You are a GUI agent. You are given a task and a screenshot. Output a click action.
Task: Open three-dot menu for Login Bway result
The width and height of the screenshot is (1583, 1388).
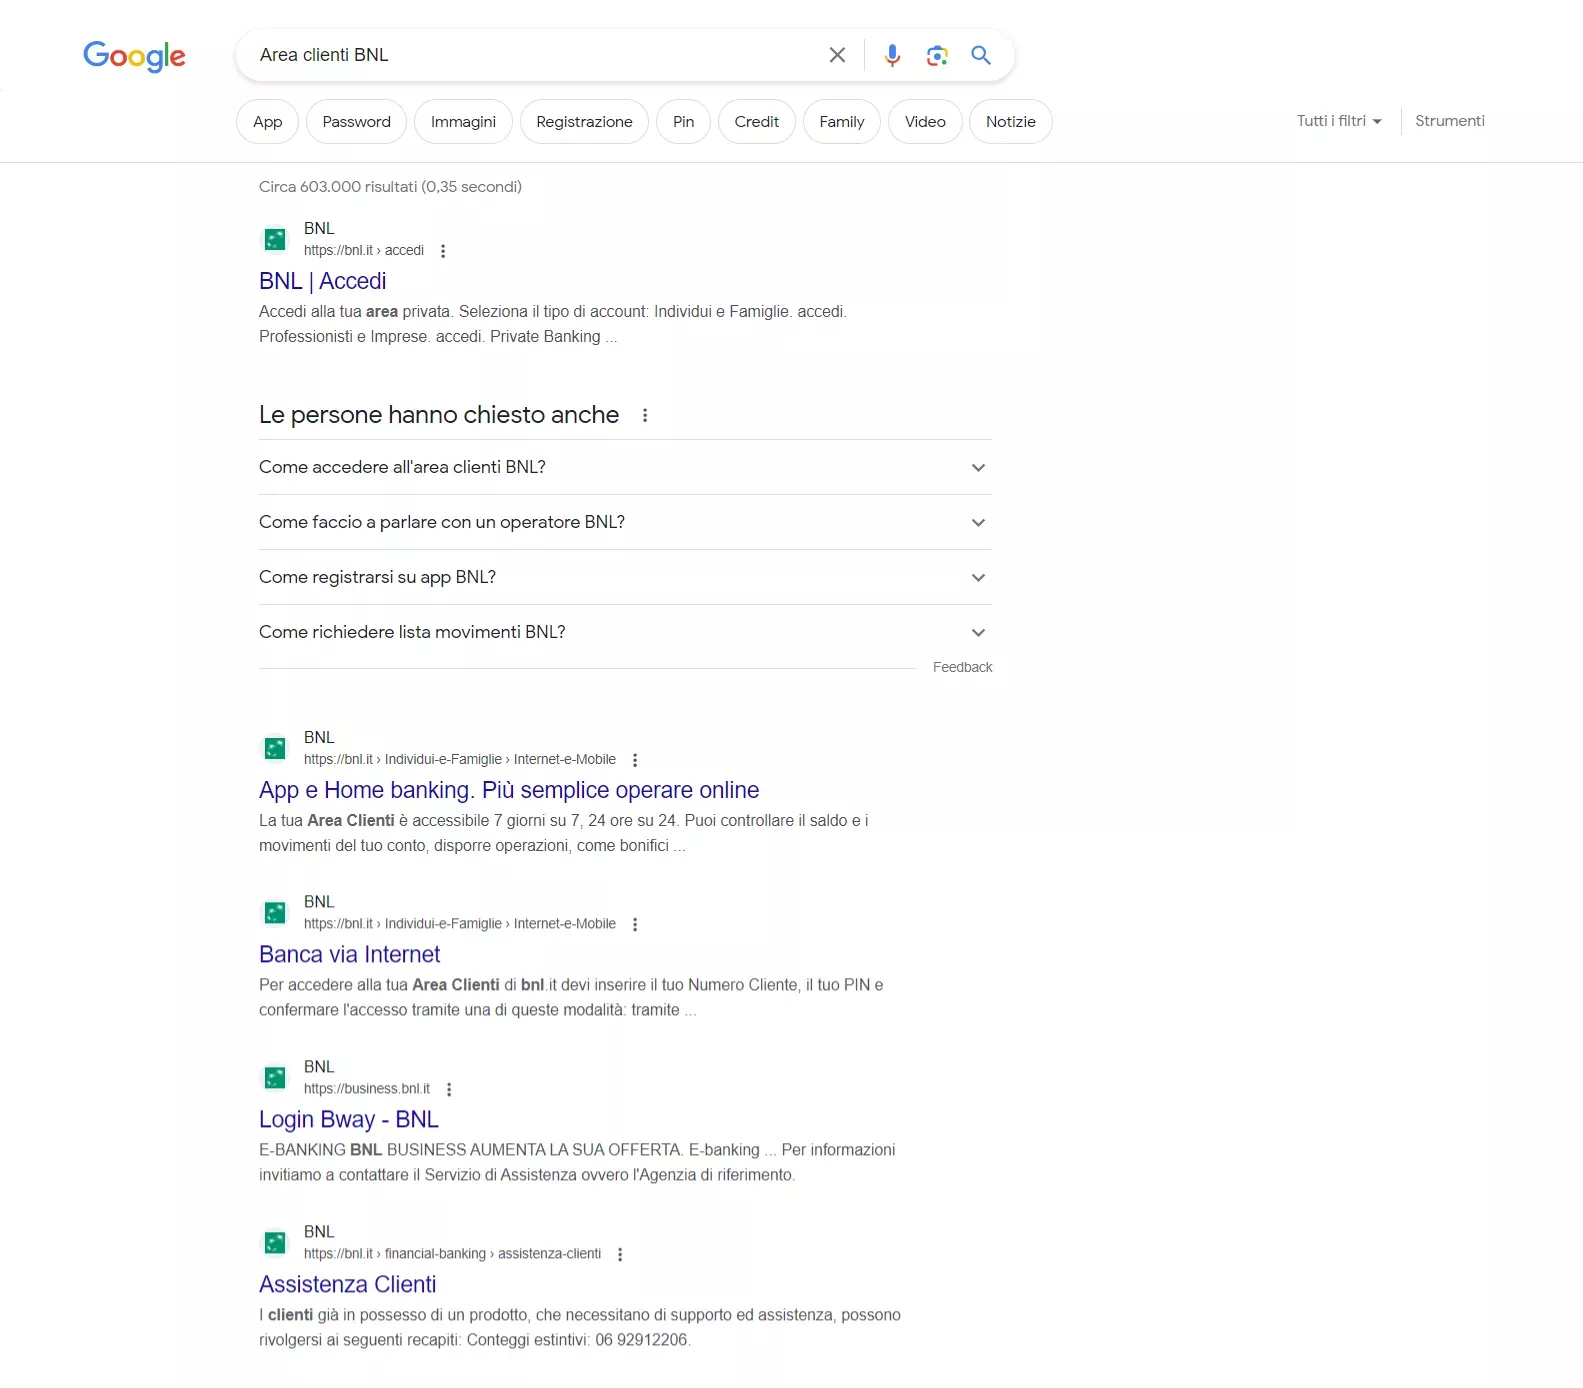pos(449,1090)
